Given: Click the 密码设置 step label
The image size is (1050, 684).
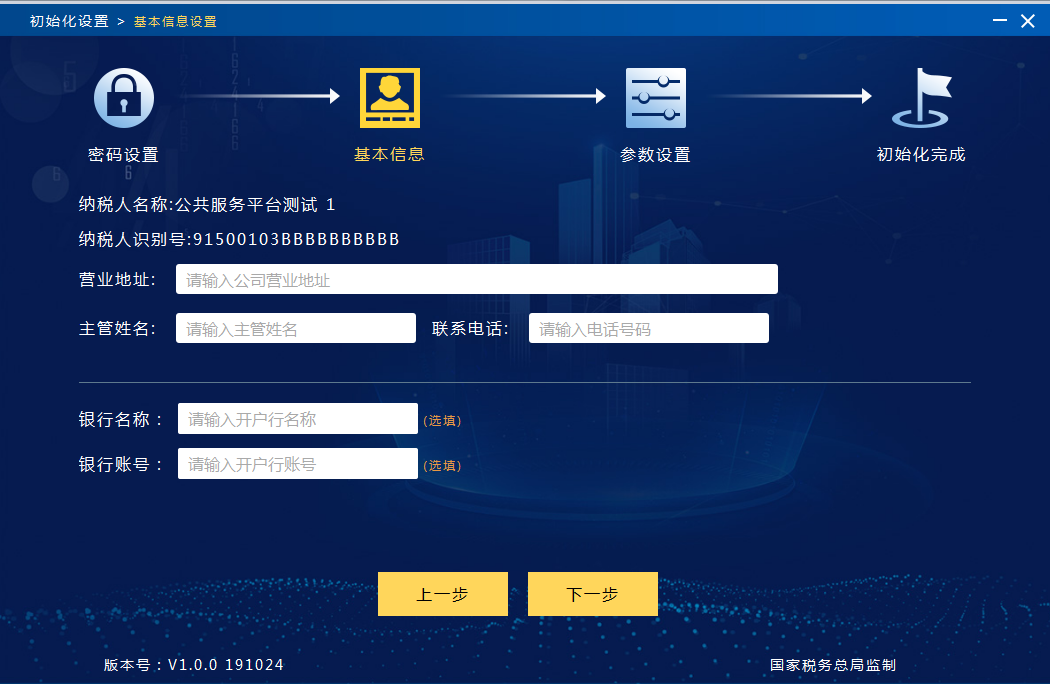Looking at the screenshot, I should pyautogui.click(x=123, y=155).
